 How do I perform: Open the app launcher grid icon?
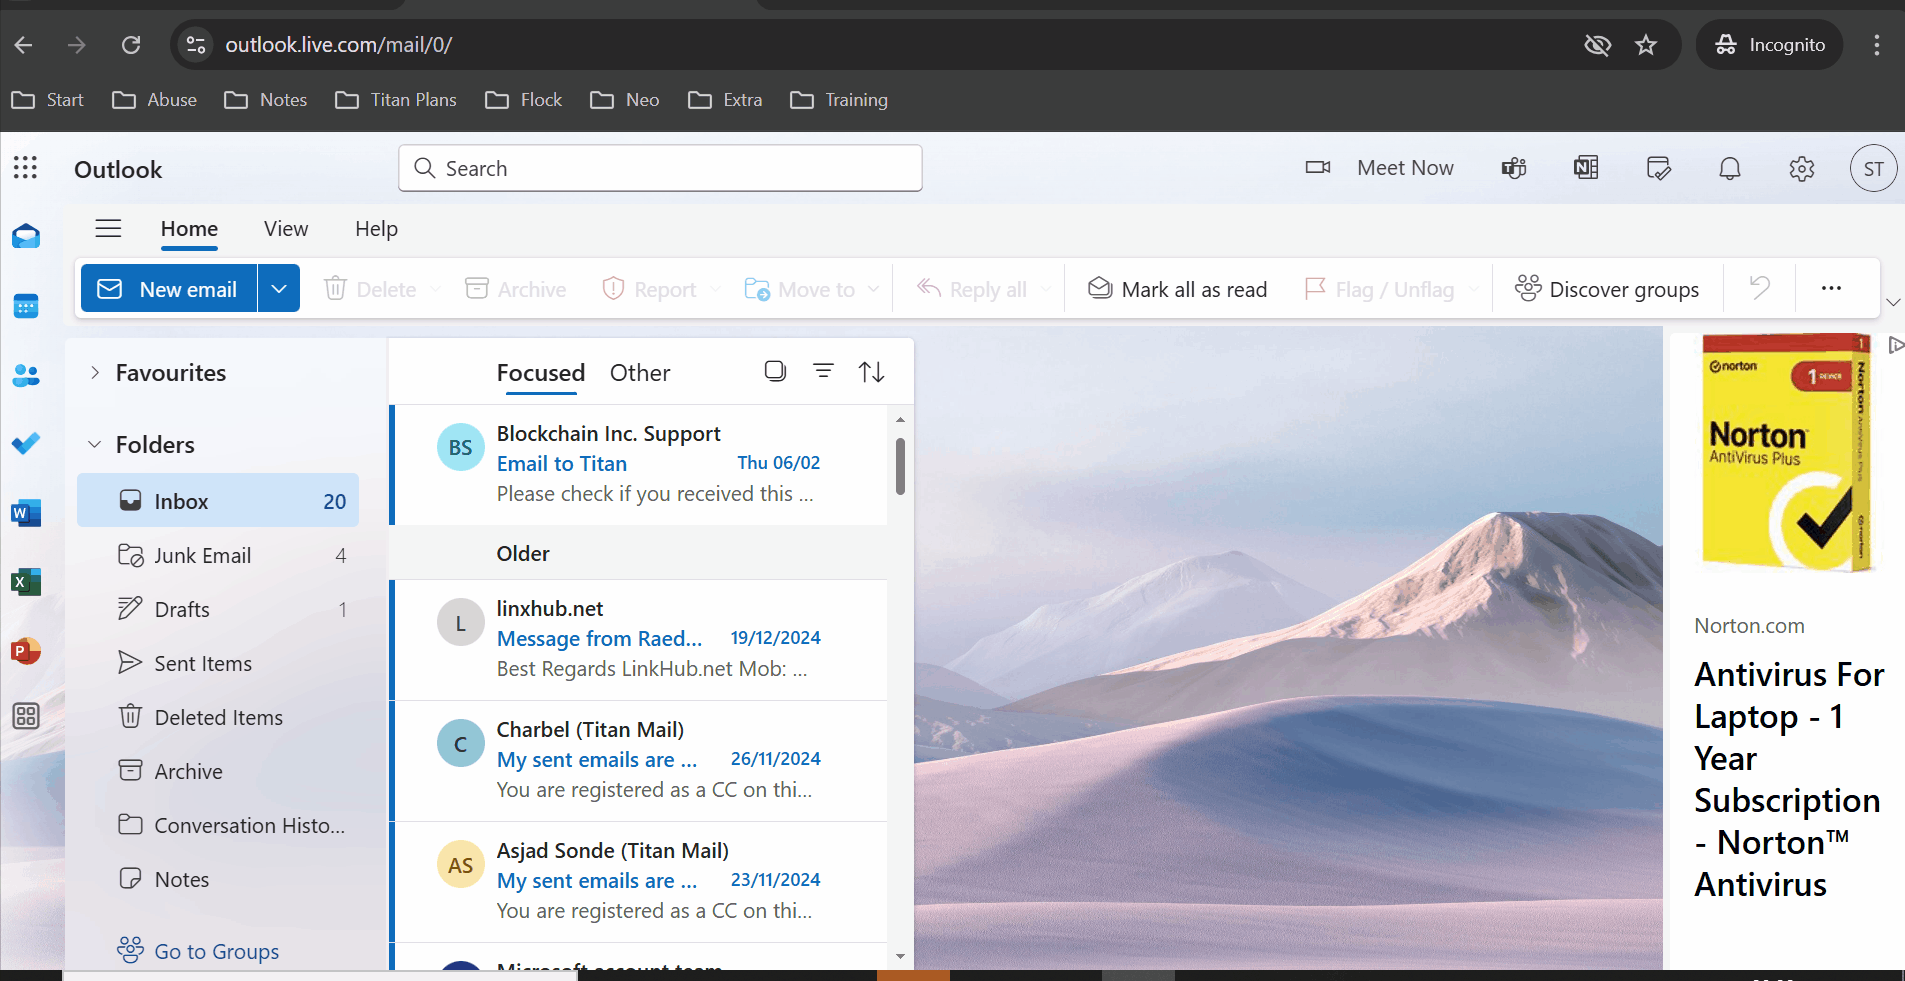26,168
